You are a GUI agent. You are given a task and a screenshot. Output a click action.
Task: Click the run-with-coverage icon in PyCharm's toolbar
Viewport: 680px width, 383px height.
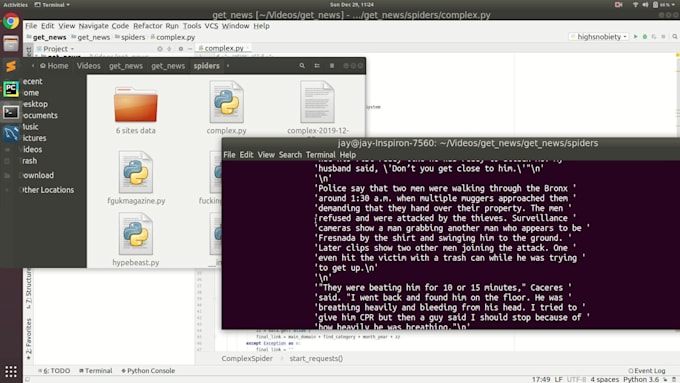point(654,37)
